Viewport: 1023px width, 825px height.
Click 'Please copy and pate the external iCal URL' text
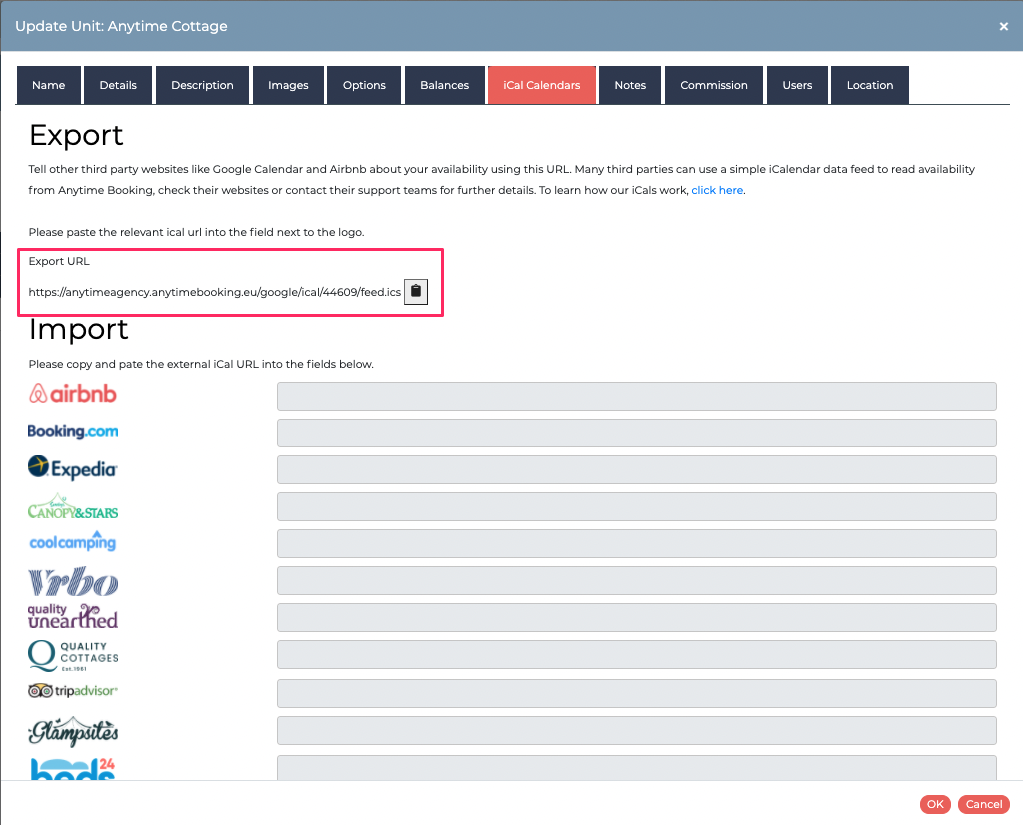[201, 364]
